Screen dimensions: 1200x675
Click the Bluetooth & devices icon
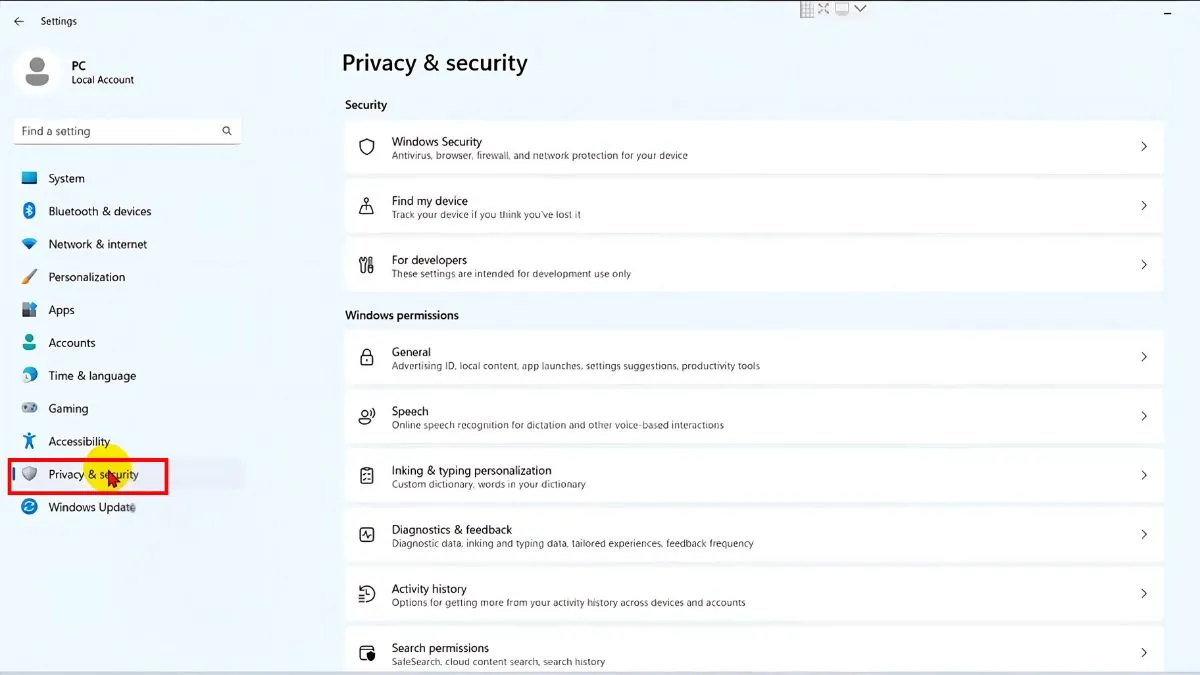point(26,211)
